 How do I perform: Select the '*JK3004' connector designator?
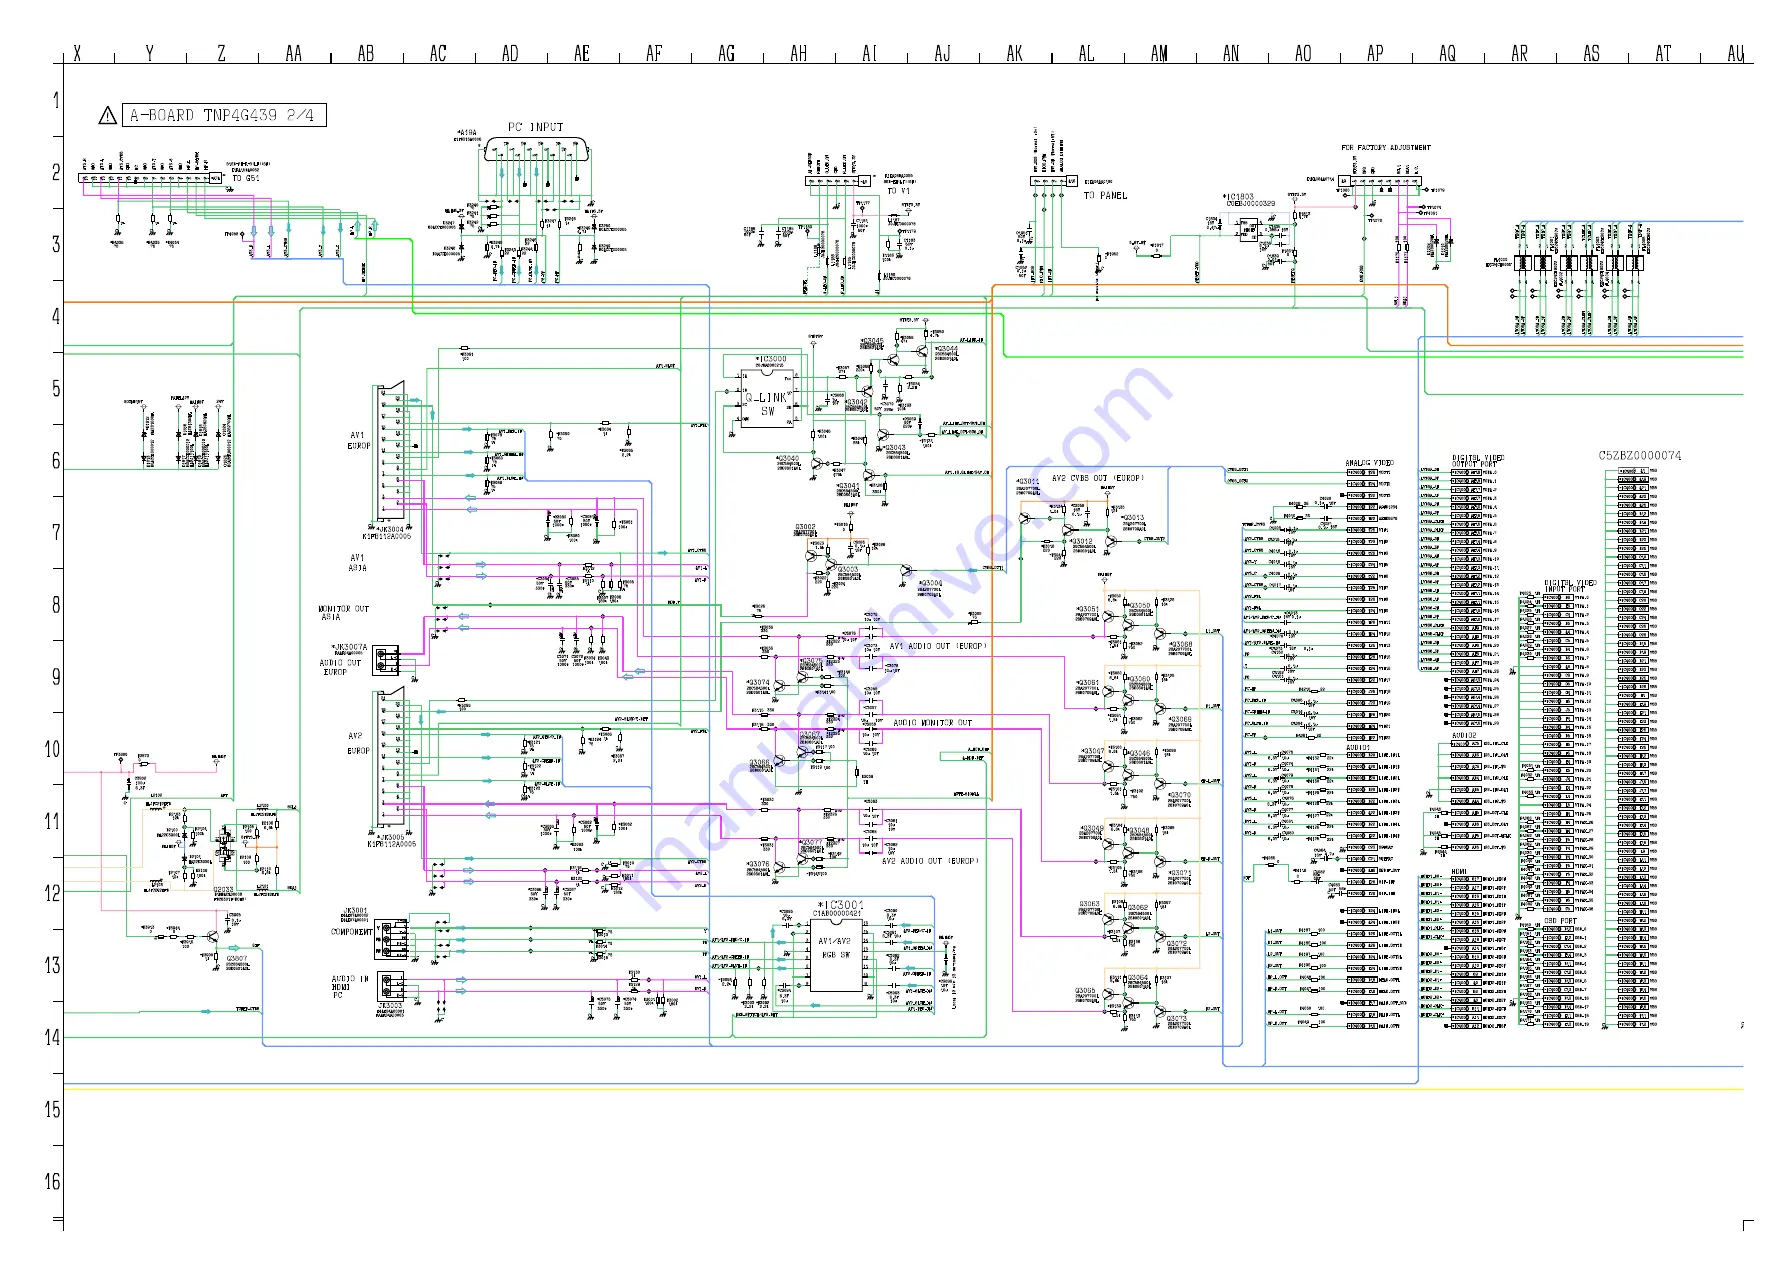tap(389, 529)
